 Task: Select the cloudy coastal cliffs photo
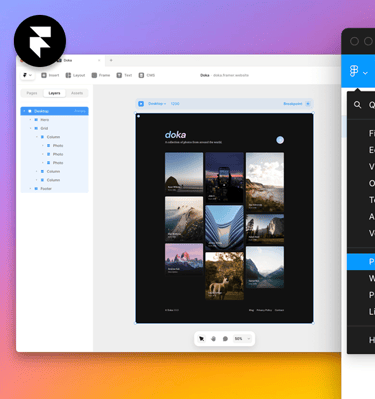[265, 182]
